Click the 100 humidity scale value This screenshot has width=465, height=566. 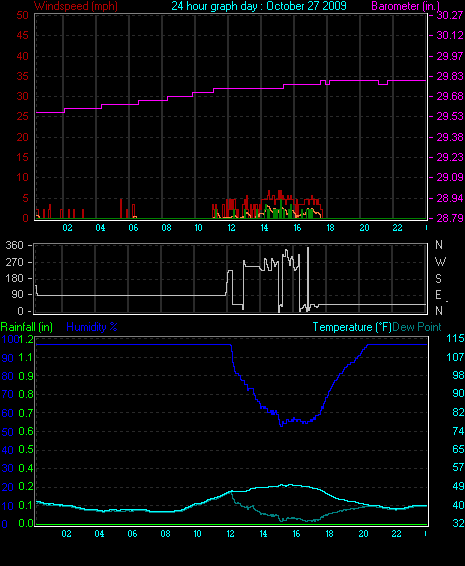9,339
